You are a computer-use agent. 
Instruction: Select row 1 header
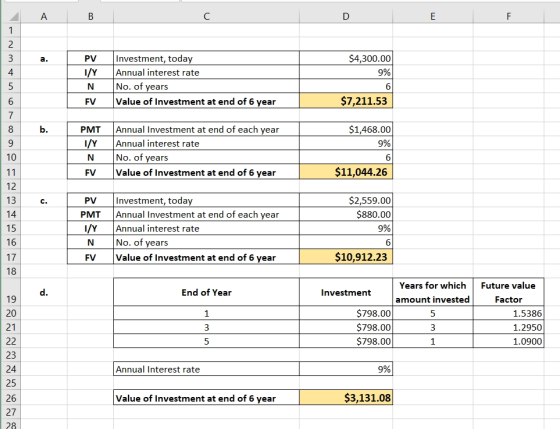(11, 30)
